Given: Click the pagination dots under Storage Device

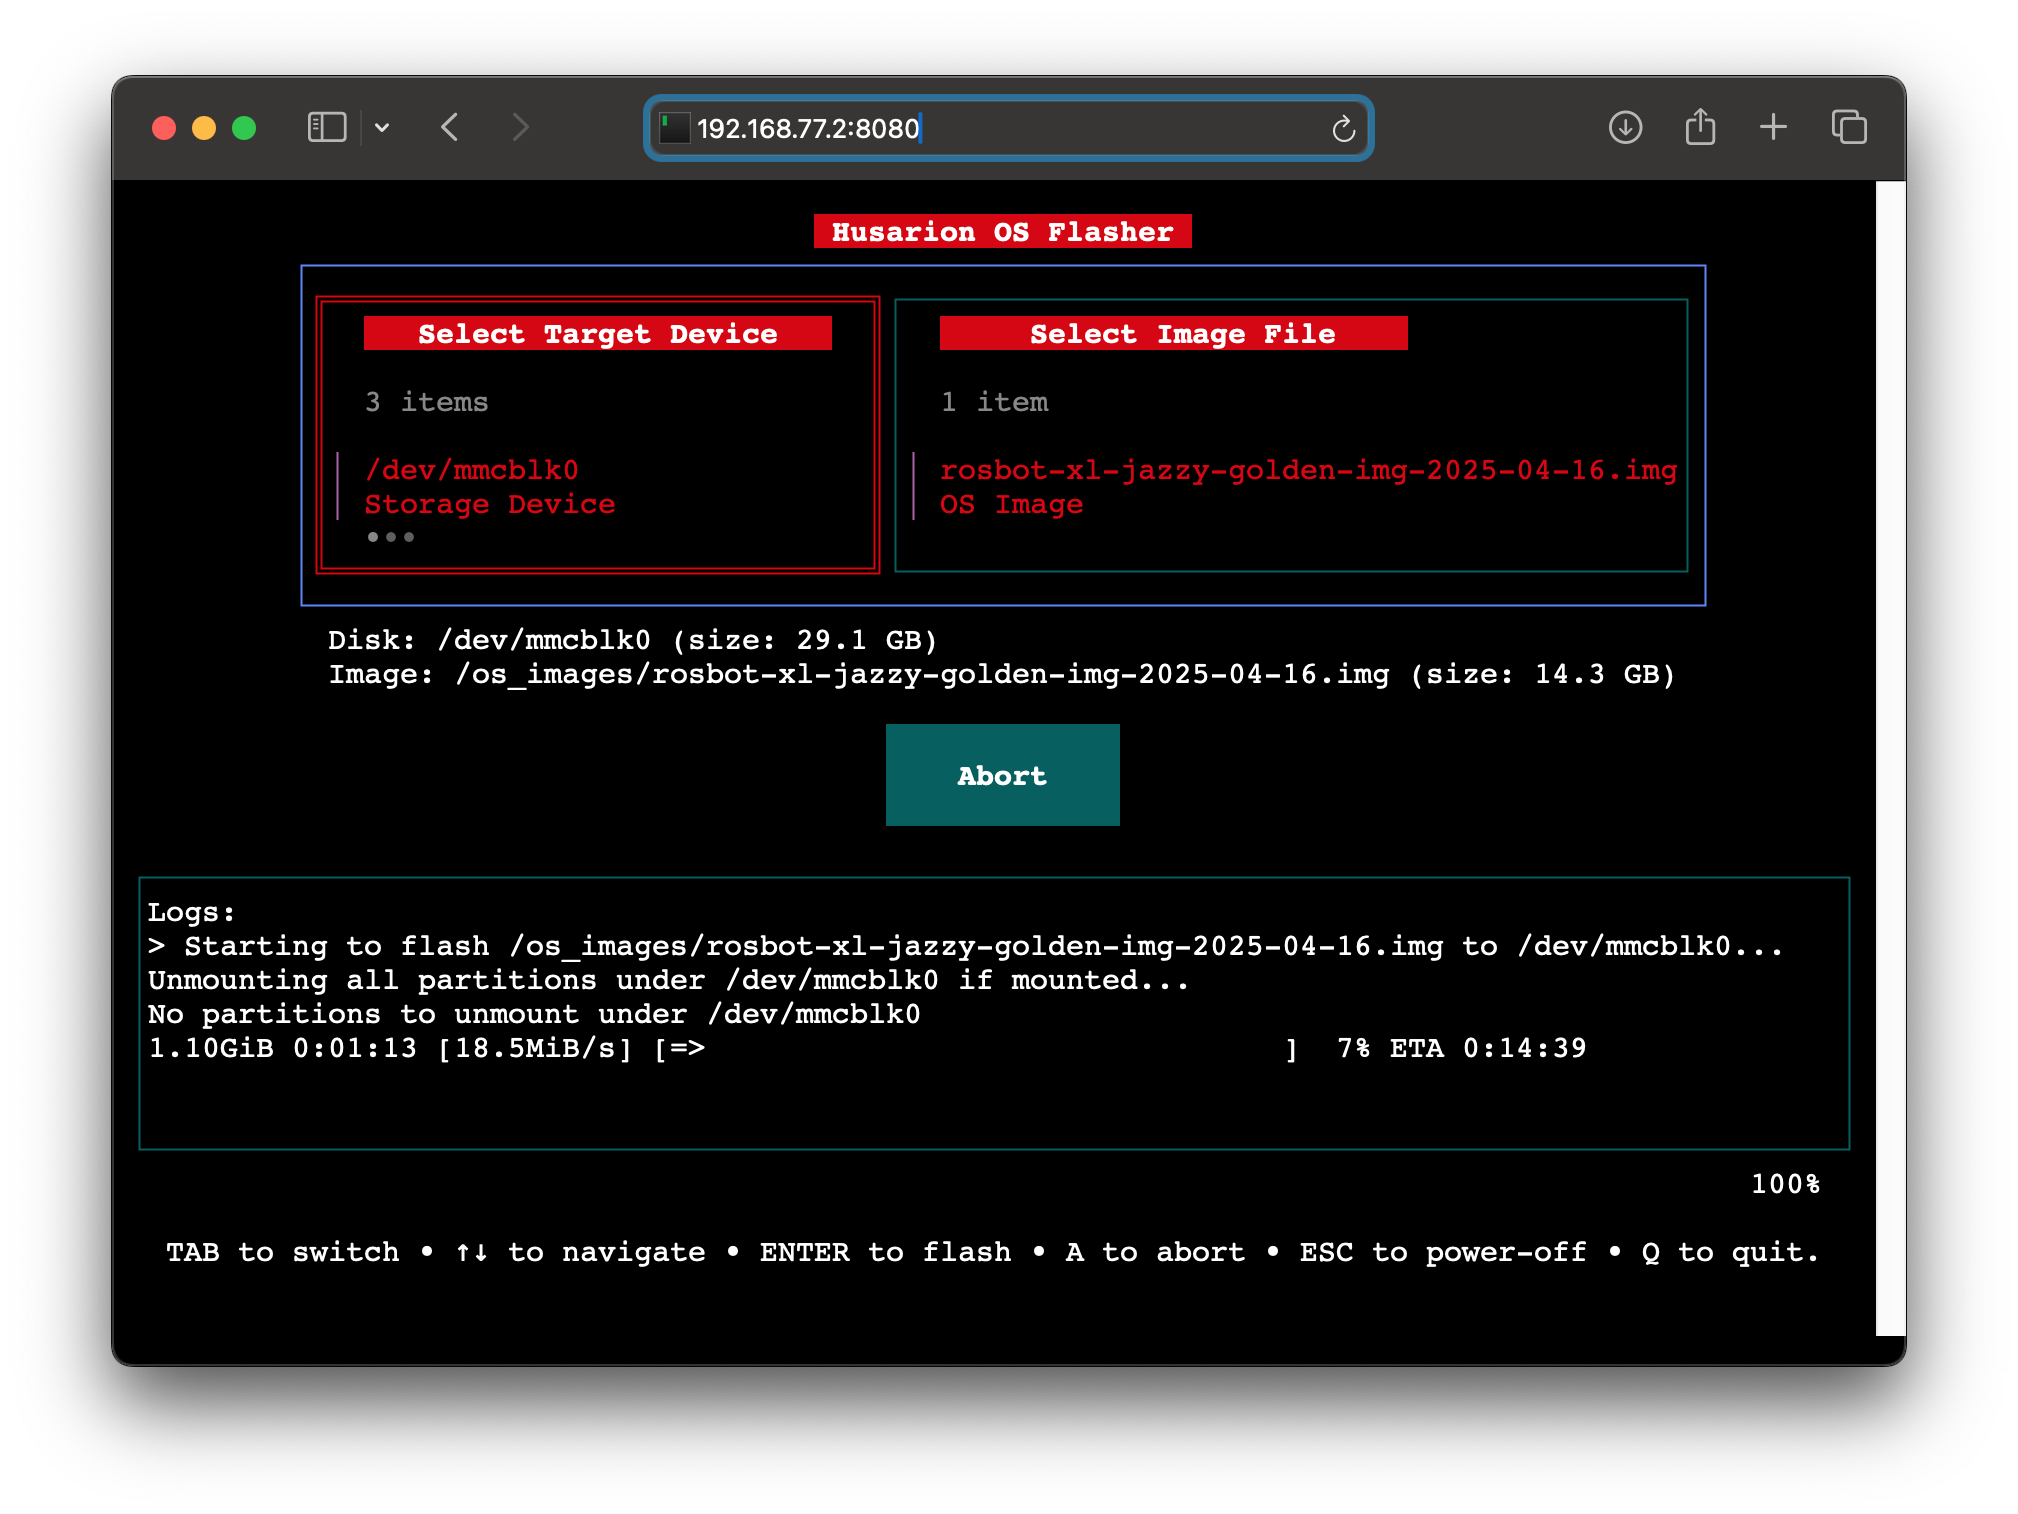Looking at the screenshot, I should (390, 537).
